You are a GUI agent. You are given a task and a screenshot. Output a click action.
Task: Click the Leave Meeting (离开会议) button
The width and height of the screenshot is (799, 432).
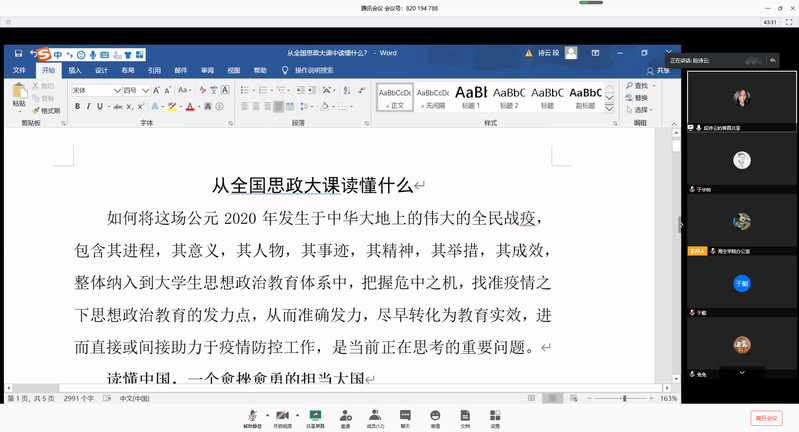point(766,417)
